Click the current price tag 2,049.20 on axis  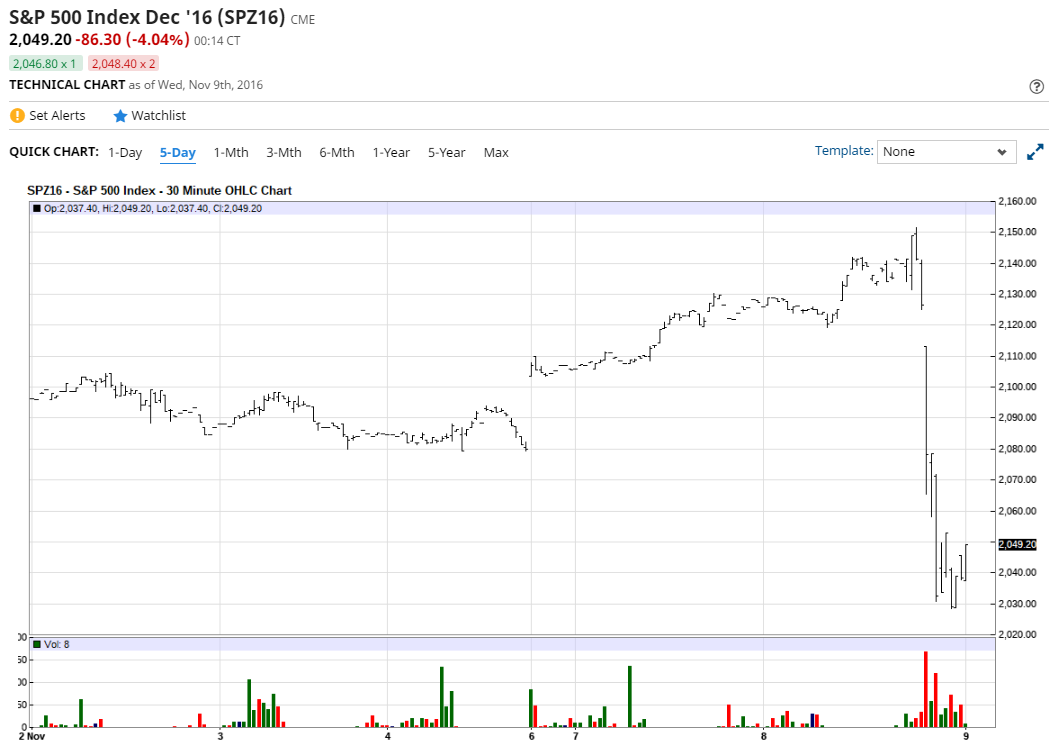tap(1017, 544)
